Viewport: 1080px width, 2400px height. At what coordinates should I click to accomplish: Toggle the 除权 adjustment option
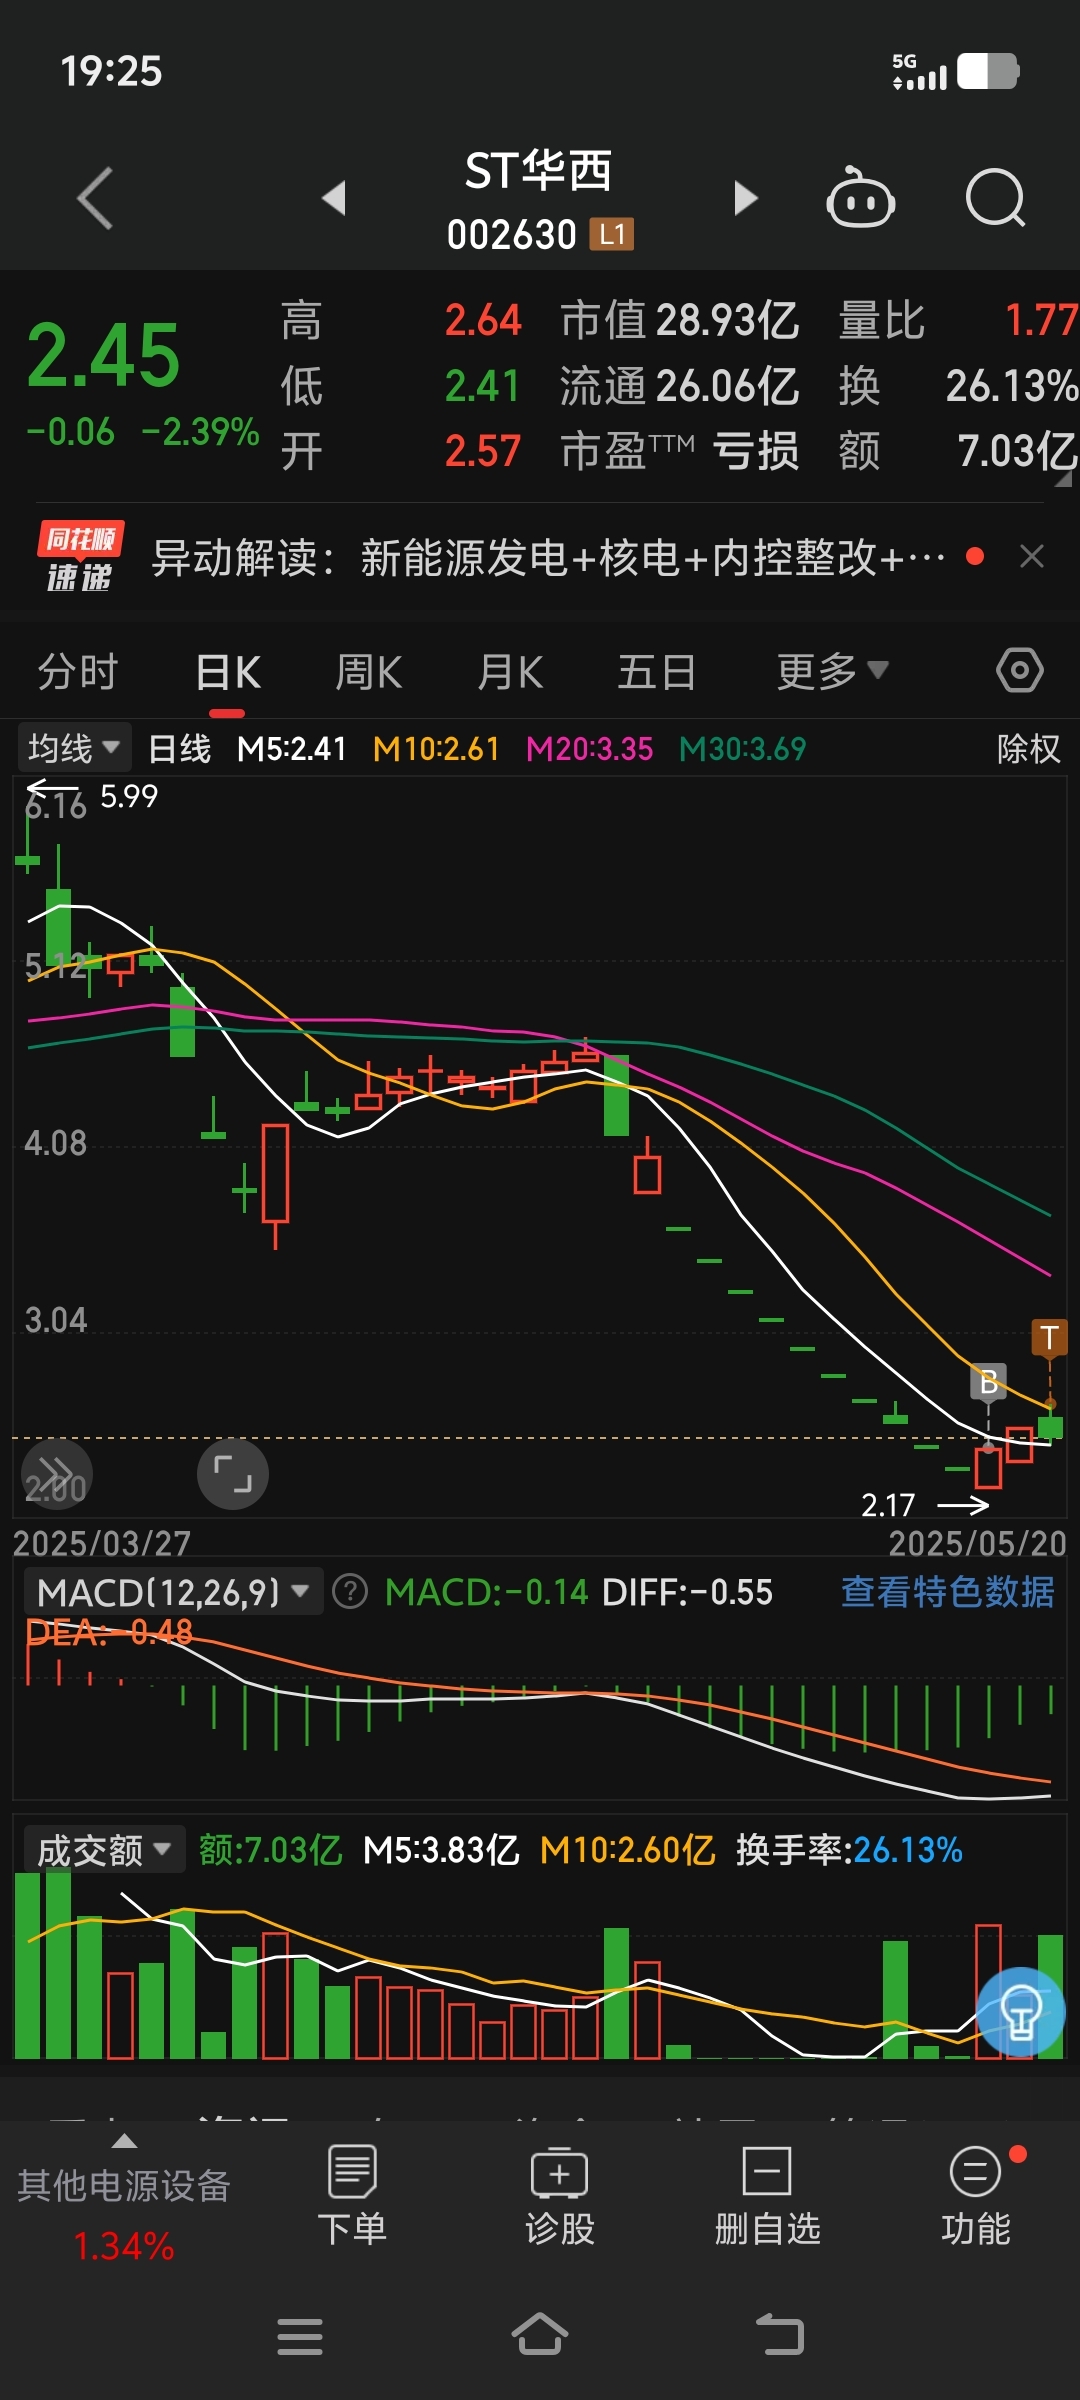tap(1028, 748)
